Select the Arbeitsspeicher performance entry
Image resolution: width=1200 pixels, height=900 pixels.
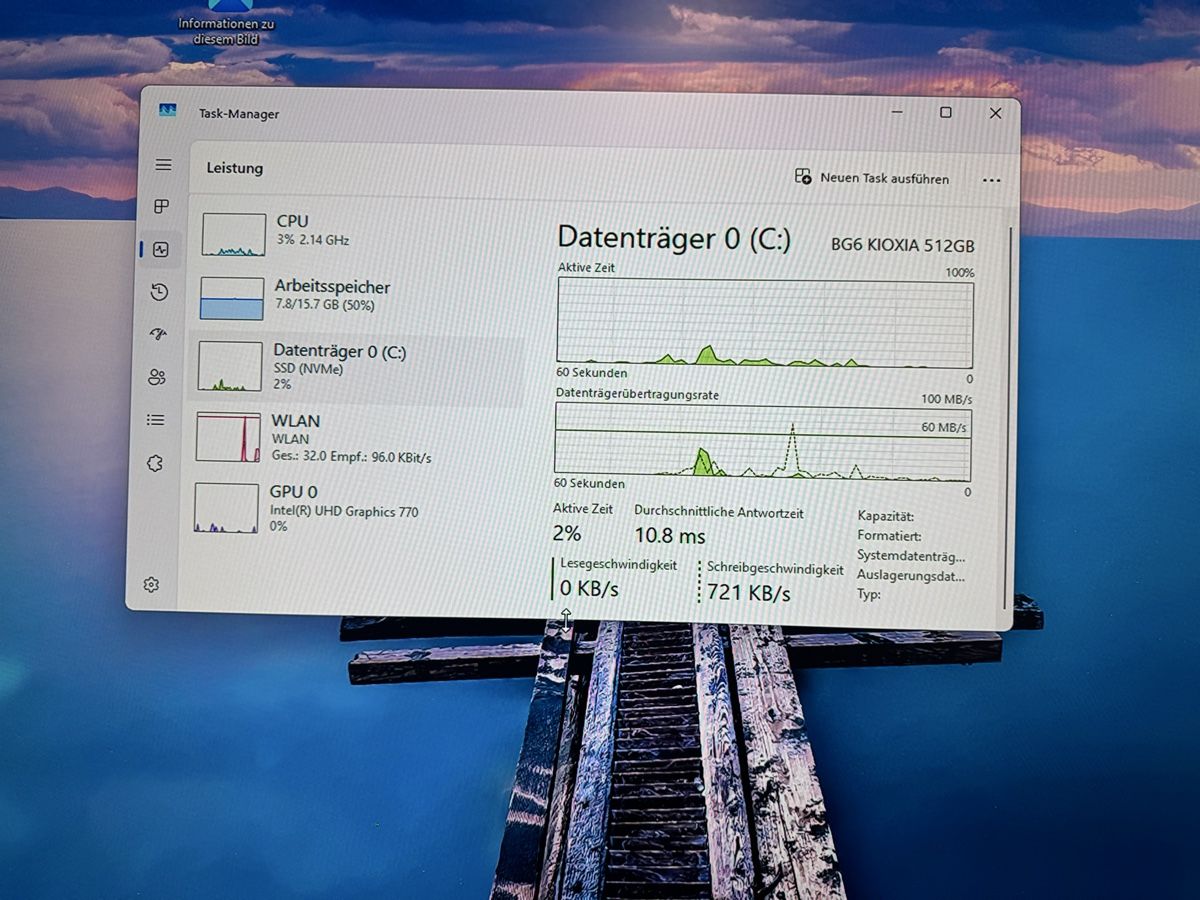tap(358, 297)
